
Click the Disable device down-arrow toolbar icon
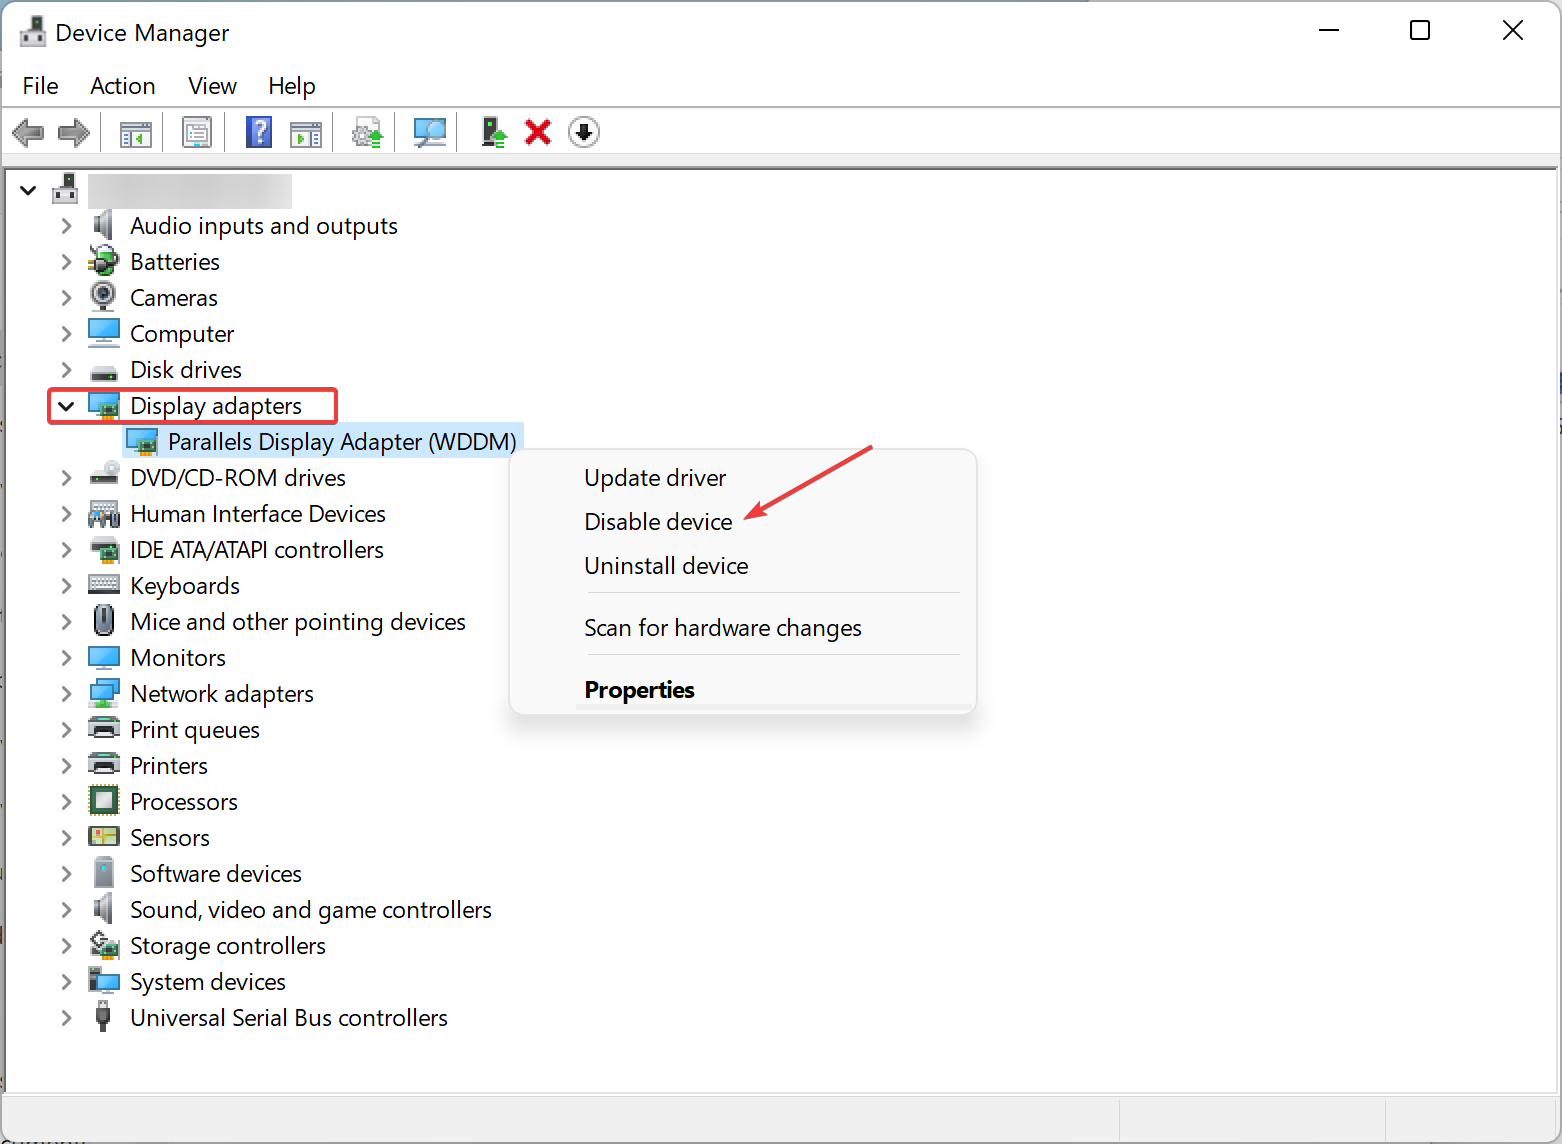point(584,132)
